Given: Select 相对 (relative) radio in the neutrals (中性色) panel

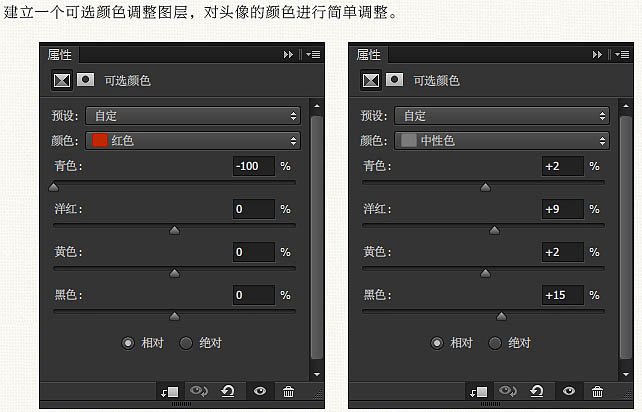Looking at the screenshot, I should click(437, 343).
